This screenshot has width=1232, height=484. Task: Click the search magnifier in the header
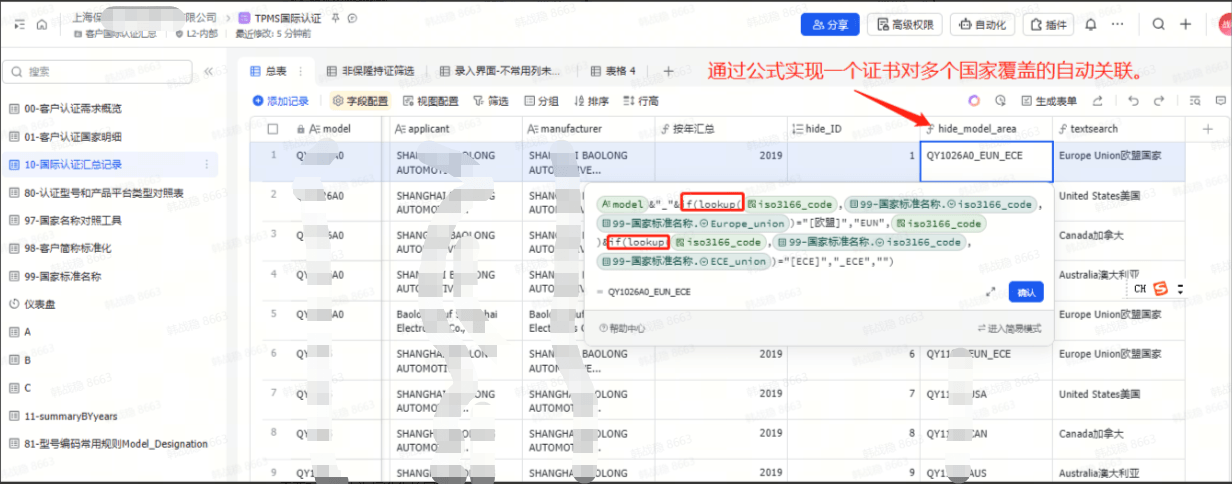coord(1158,24)
